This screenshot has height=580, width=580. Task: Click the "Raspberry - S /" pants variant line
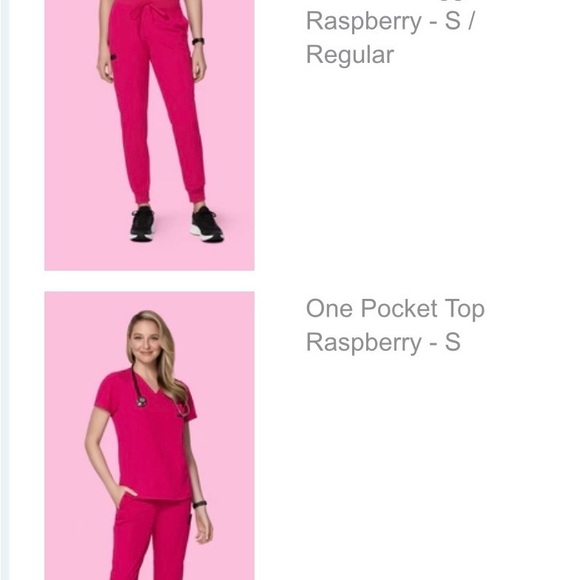click(390, 21)
